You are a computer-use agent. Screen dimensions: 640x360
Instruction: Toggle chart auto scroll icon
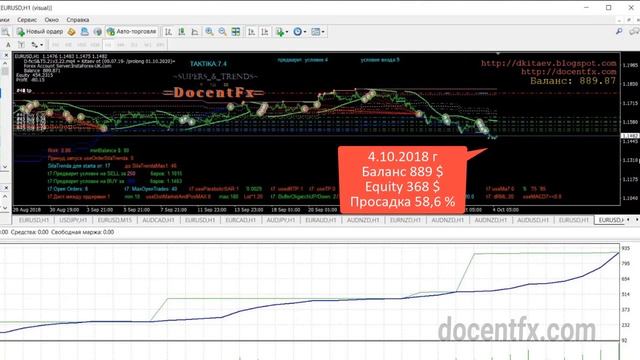(251, 31)
